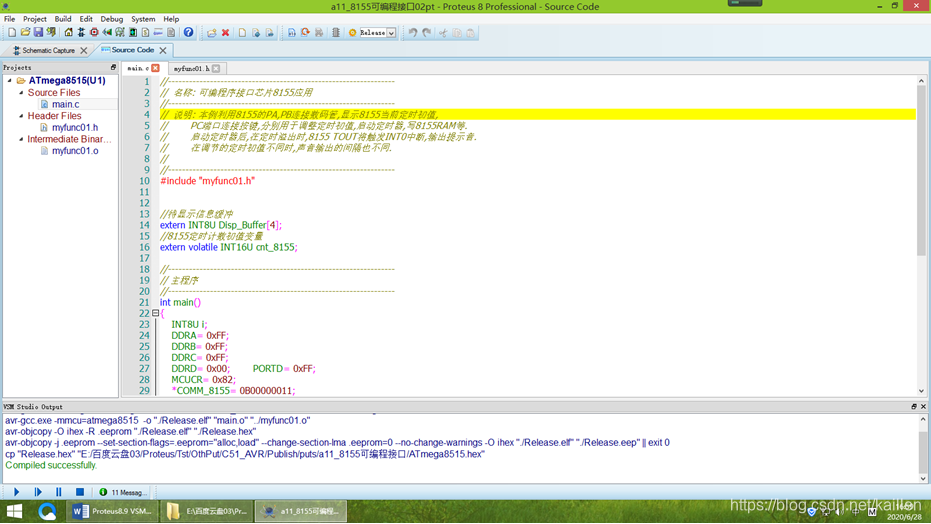This screenshot has height=524, width=931.
Task: Open the System menu
Action: [x=143, y=19]
